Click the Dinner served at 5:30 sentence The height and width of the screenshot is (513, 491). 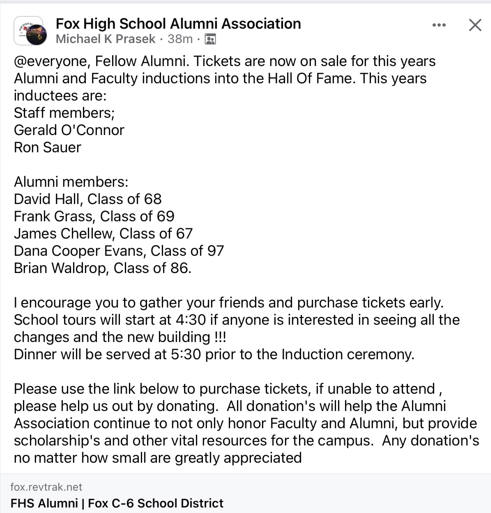click(214, 354)
